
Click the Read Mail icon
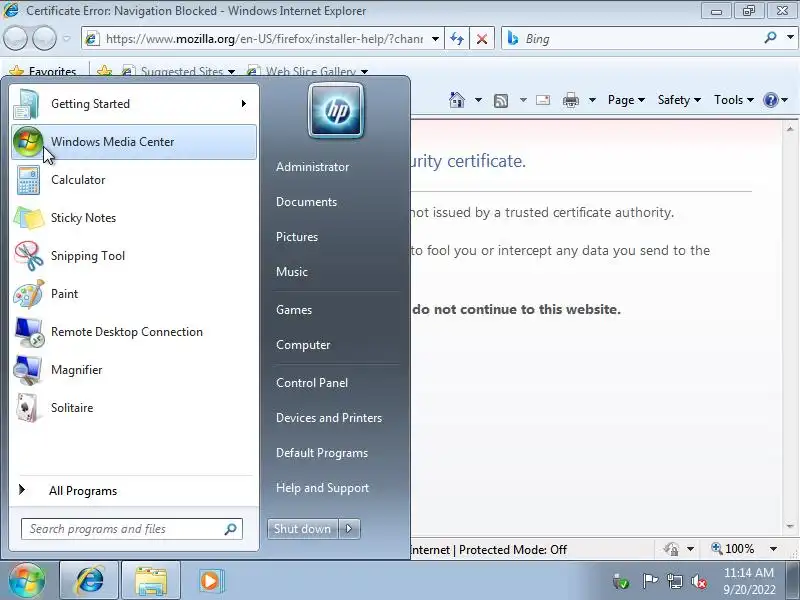pyautogui.click(x=543, y=100)
